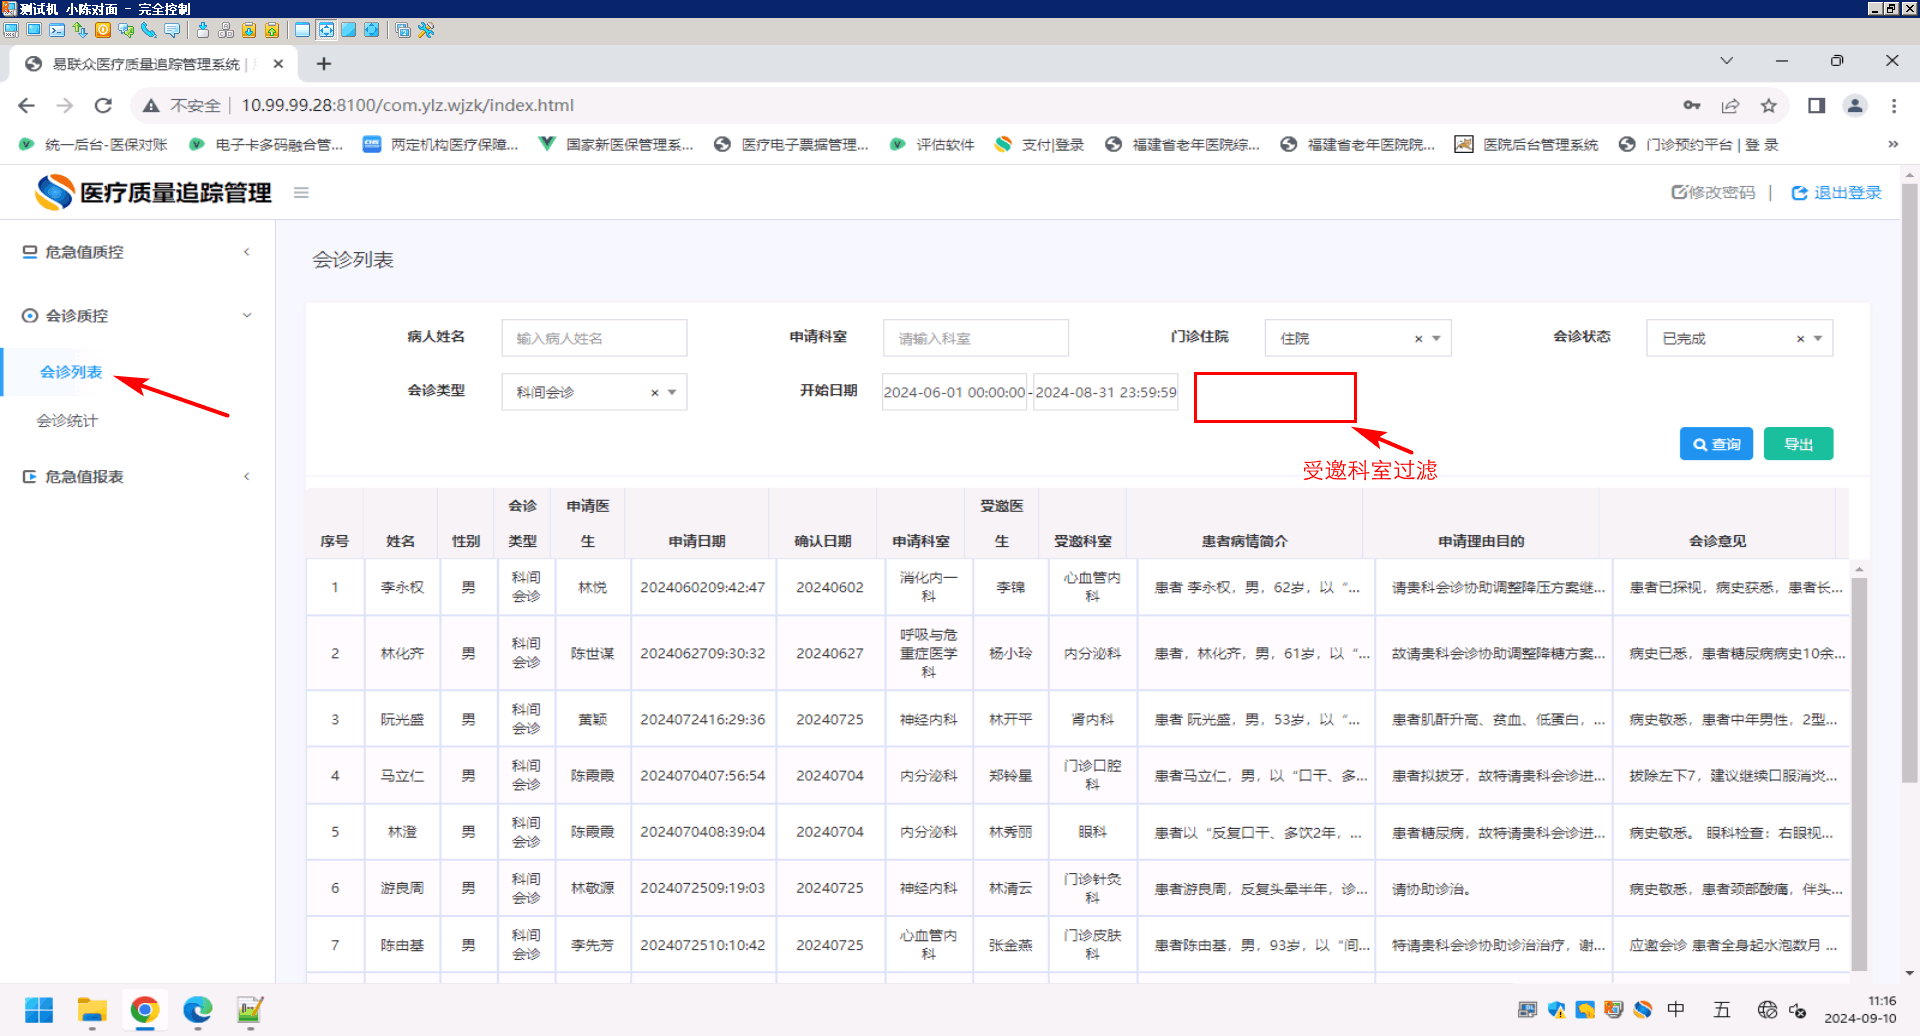Click the orange power icon in remote toolbar
Image resolution: width=1920 pixels, height=1036 pixels.
[x=103, y=30]
